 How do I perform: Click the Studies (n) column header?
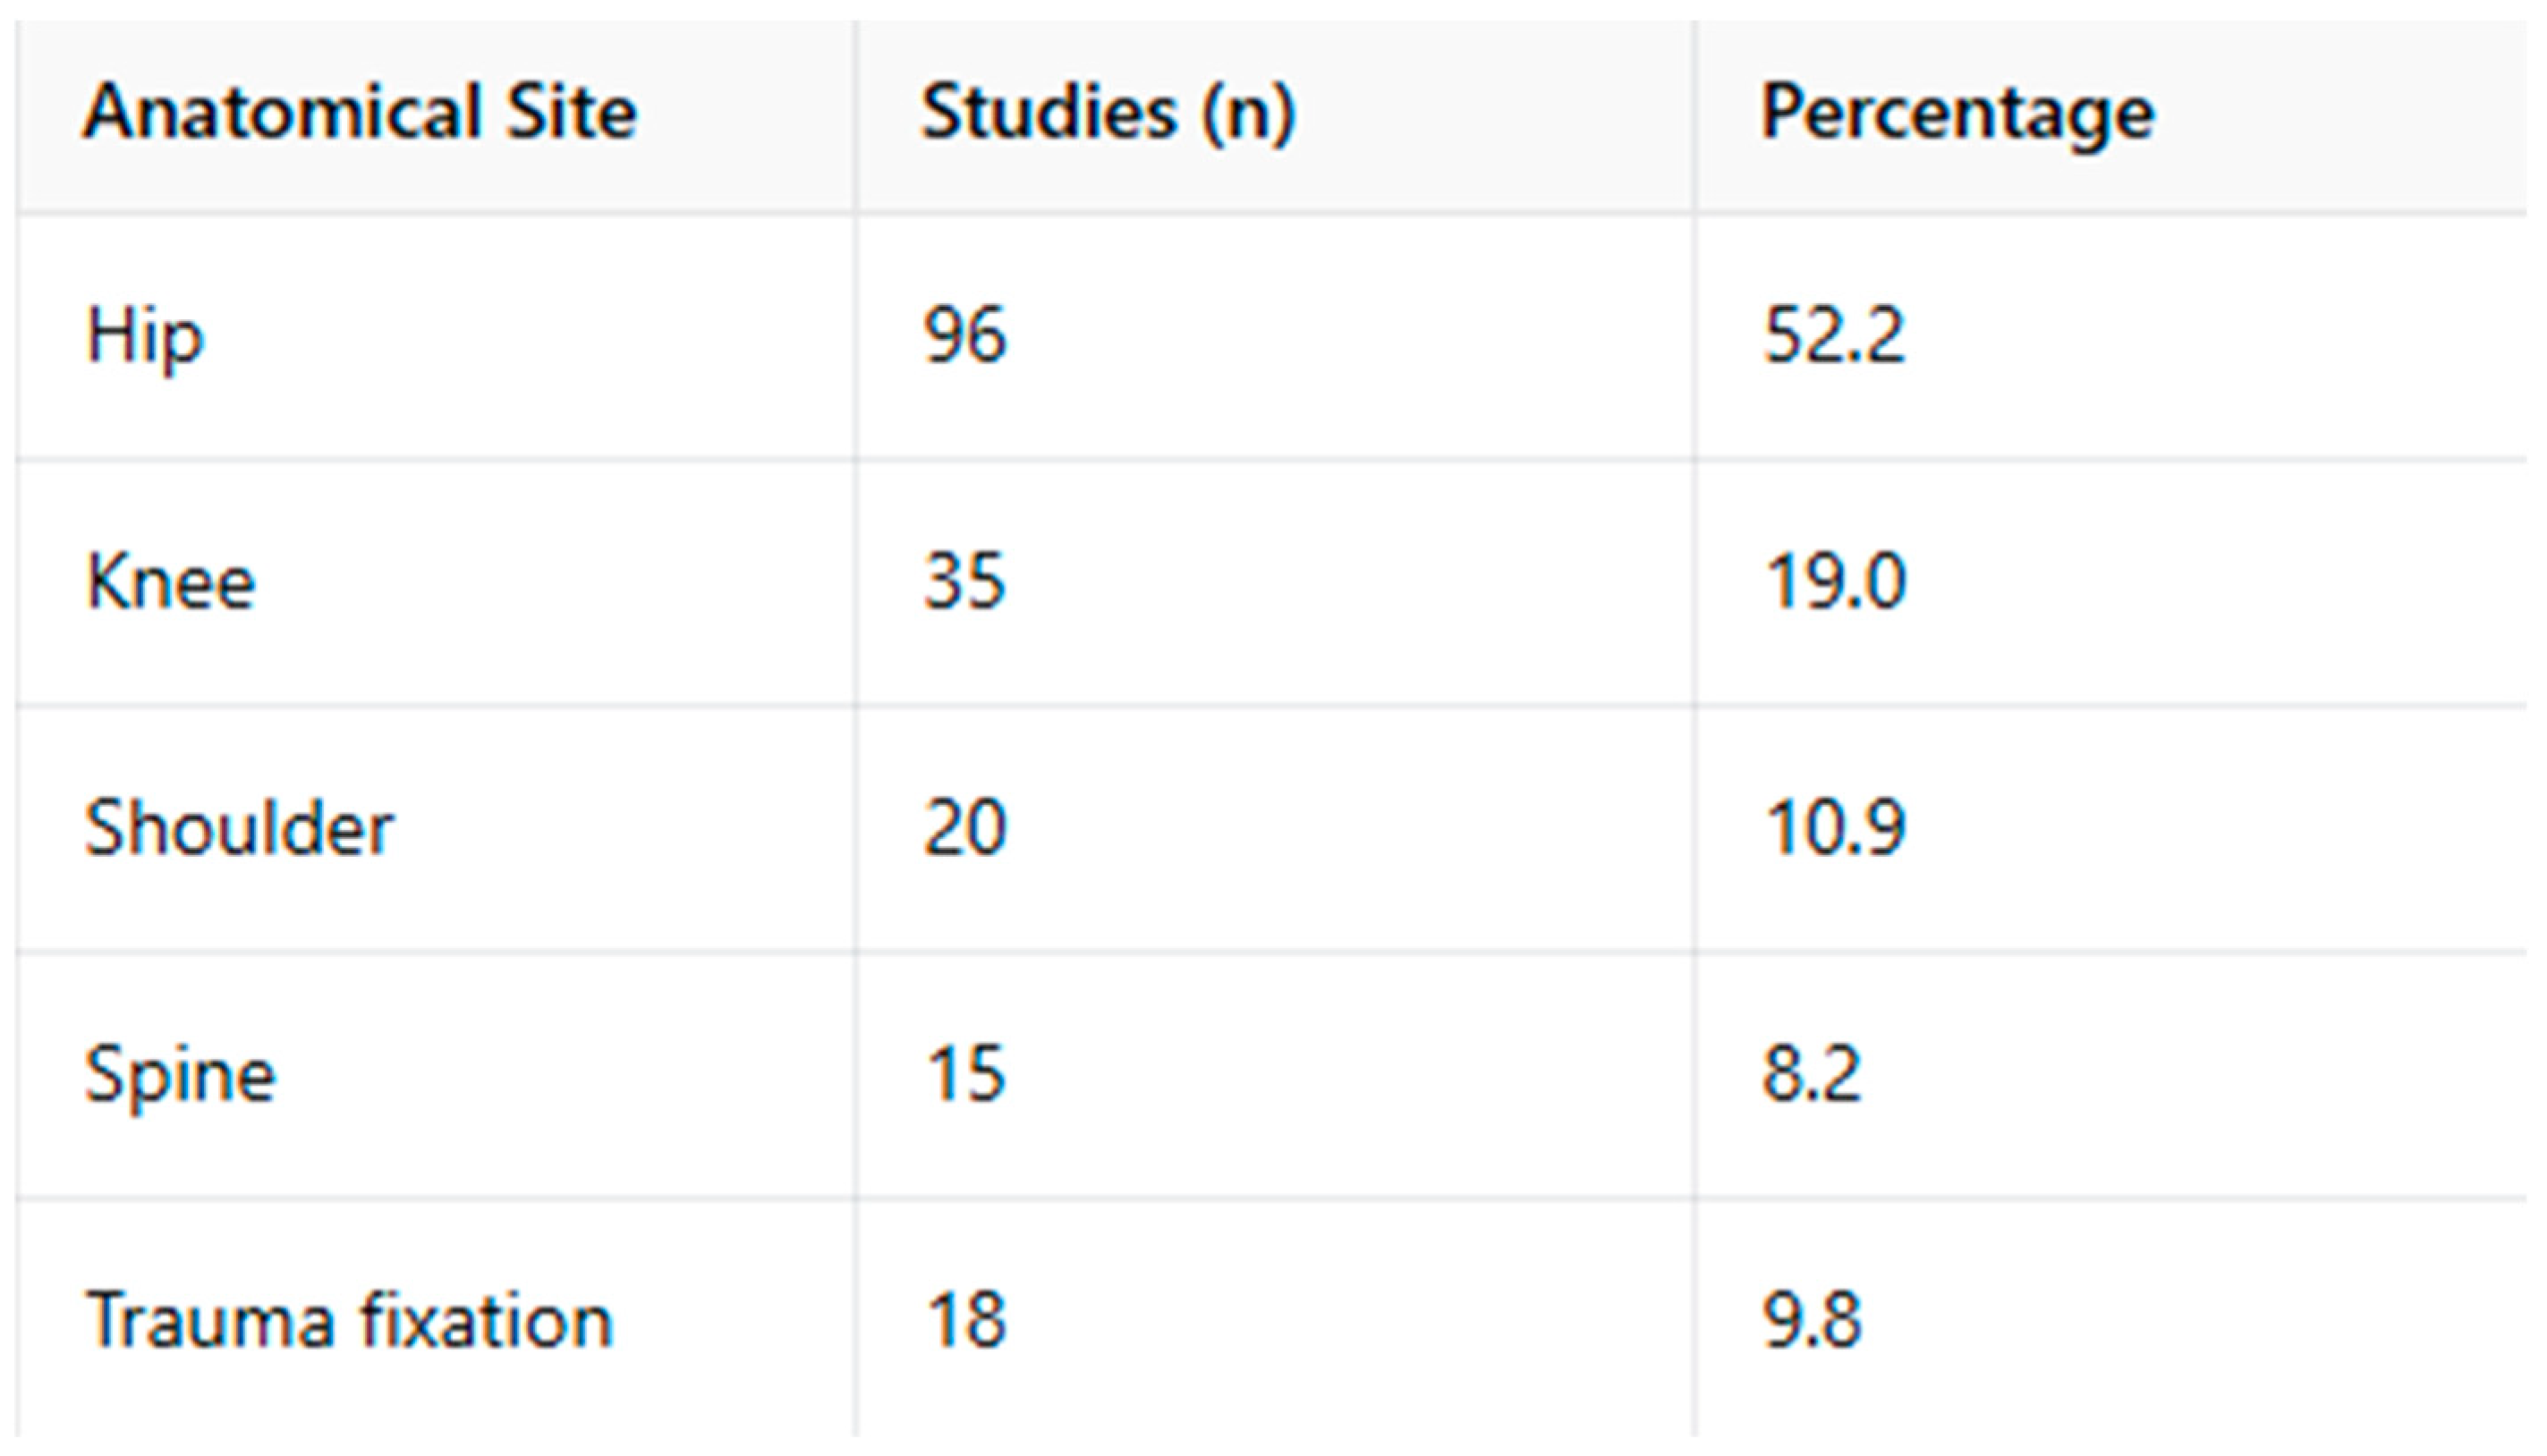click(1108, 112)
